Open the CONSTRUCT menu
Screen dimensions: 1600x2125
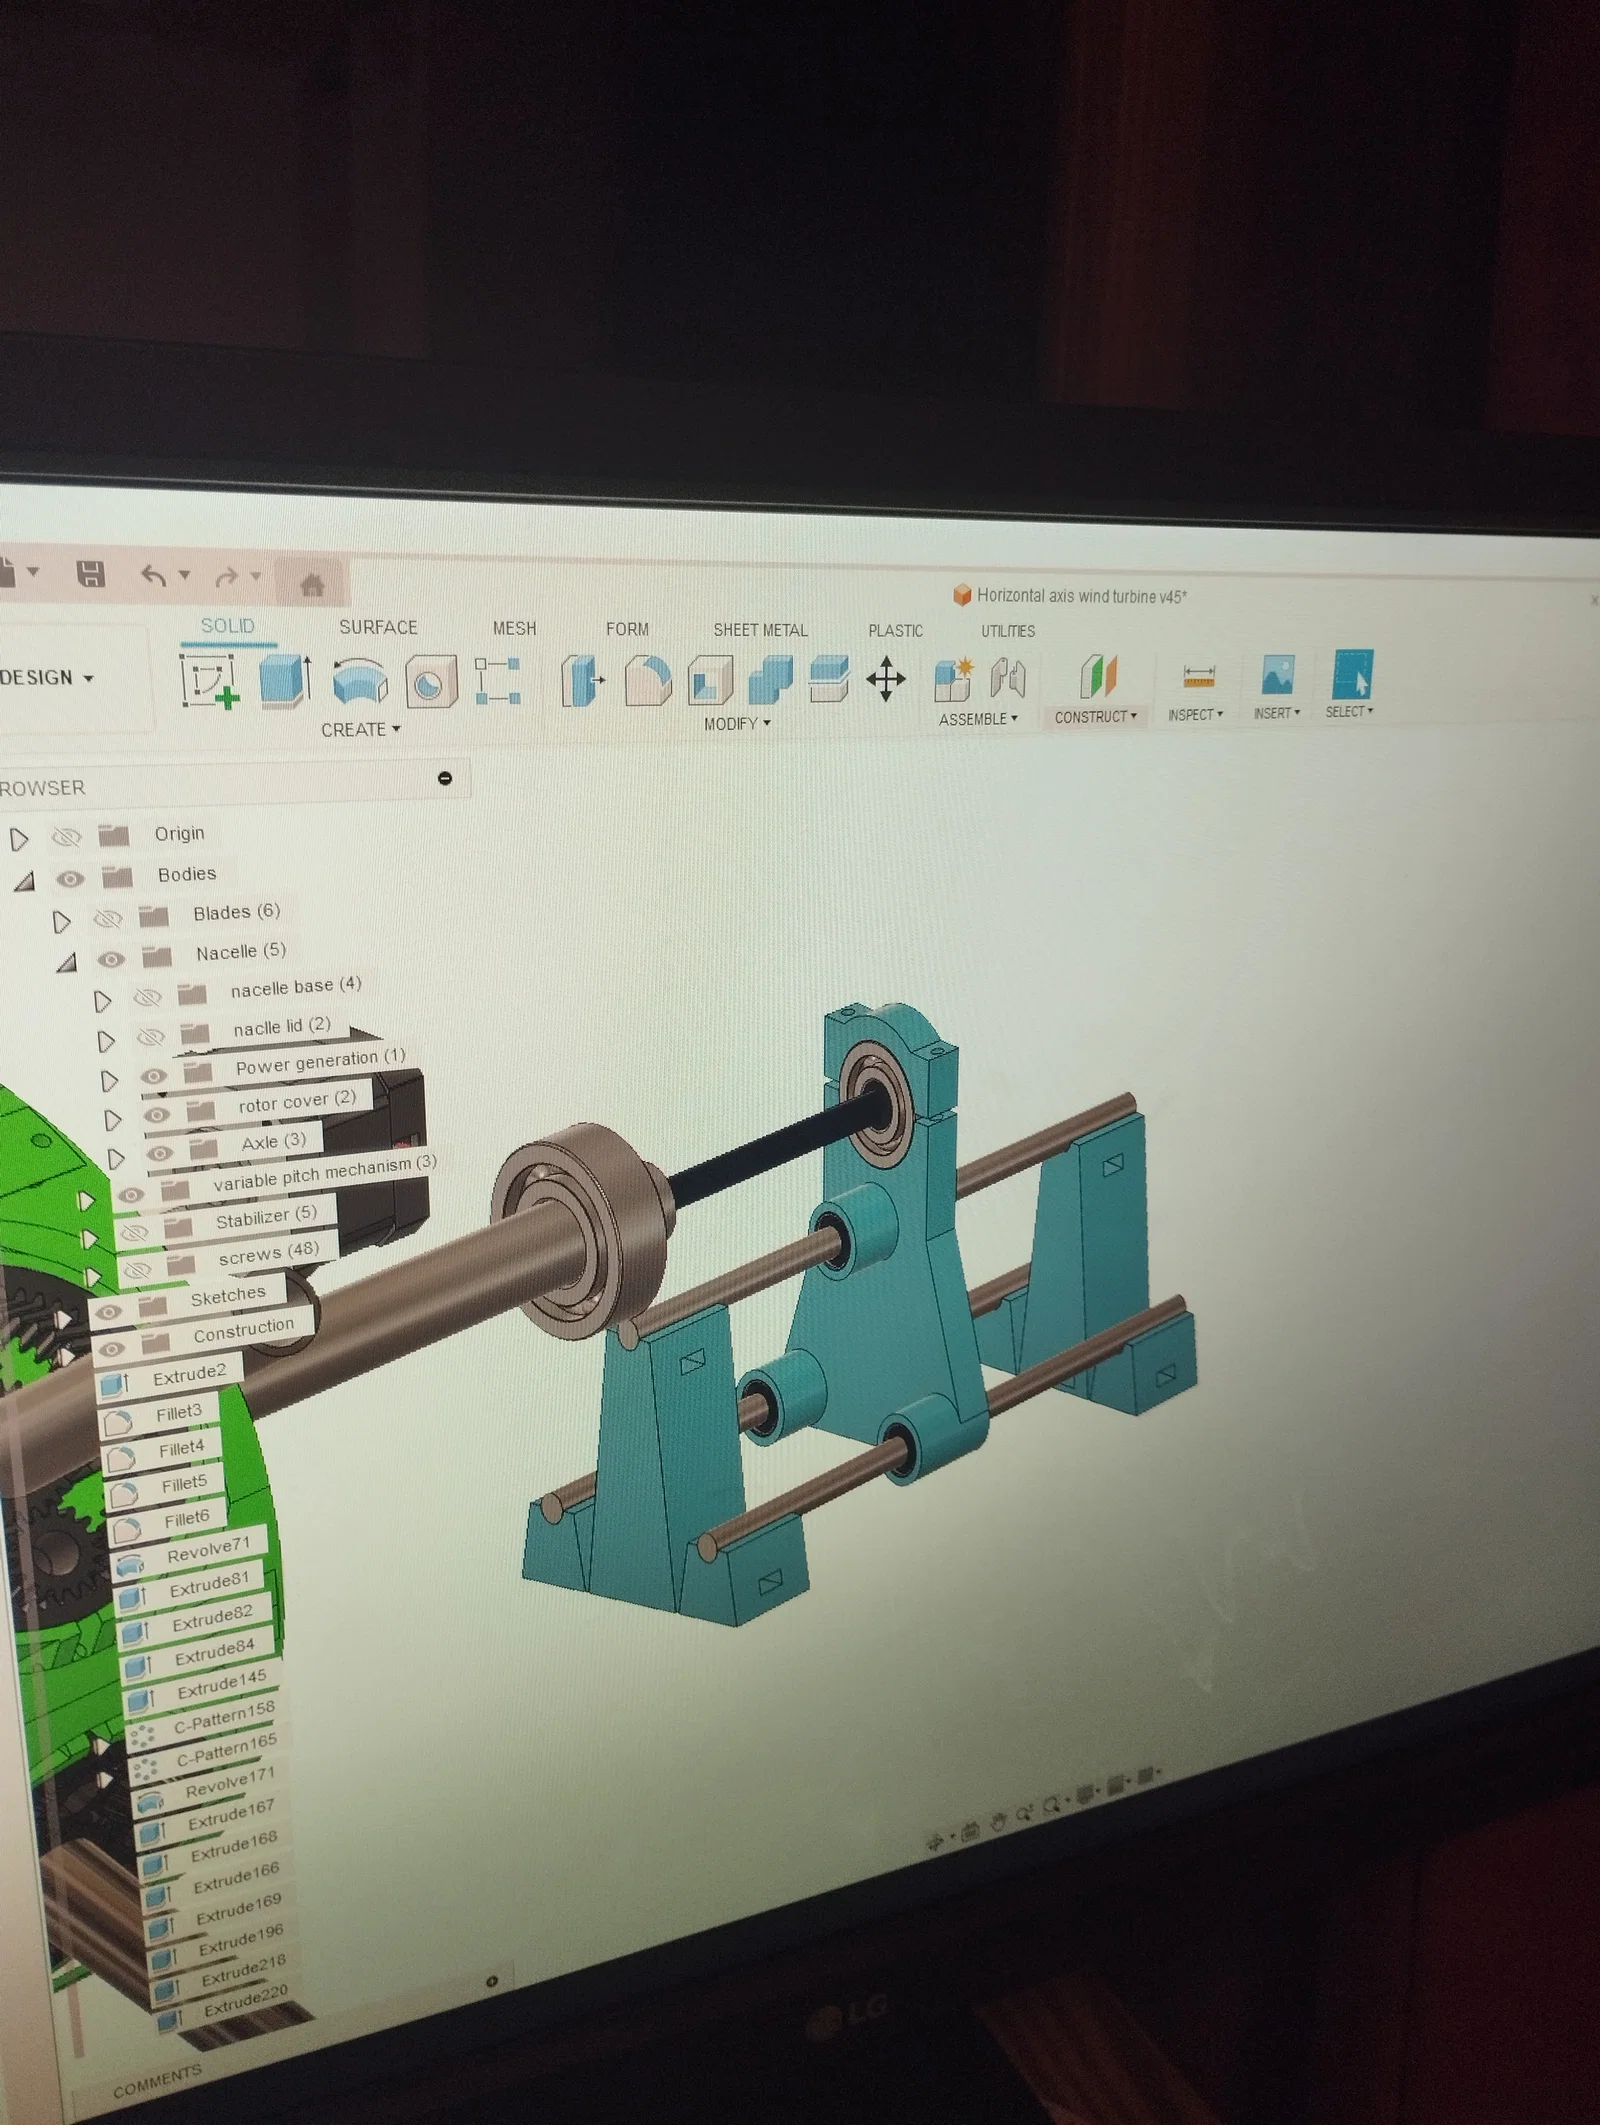click(1096, 717)
